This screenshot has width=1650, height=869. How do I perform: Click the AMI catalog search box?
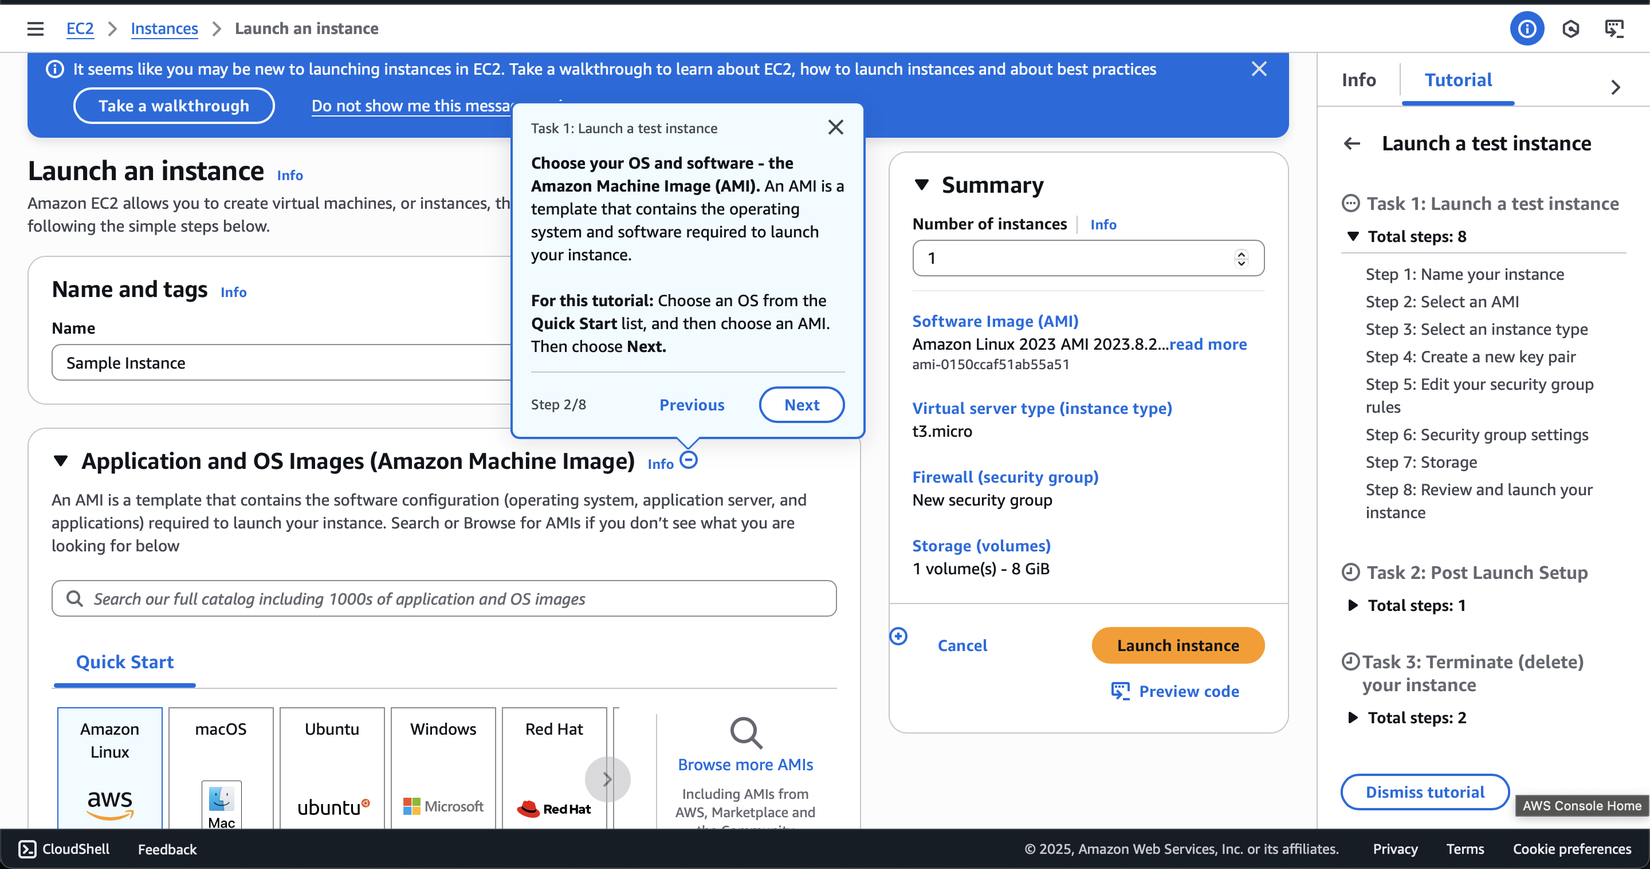[444, 599]
